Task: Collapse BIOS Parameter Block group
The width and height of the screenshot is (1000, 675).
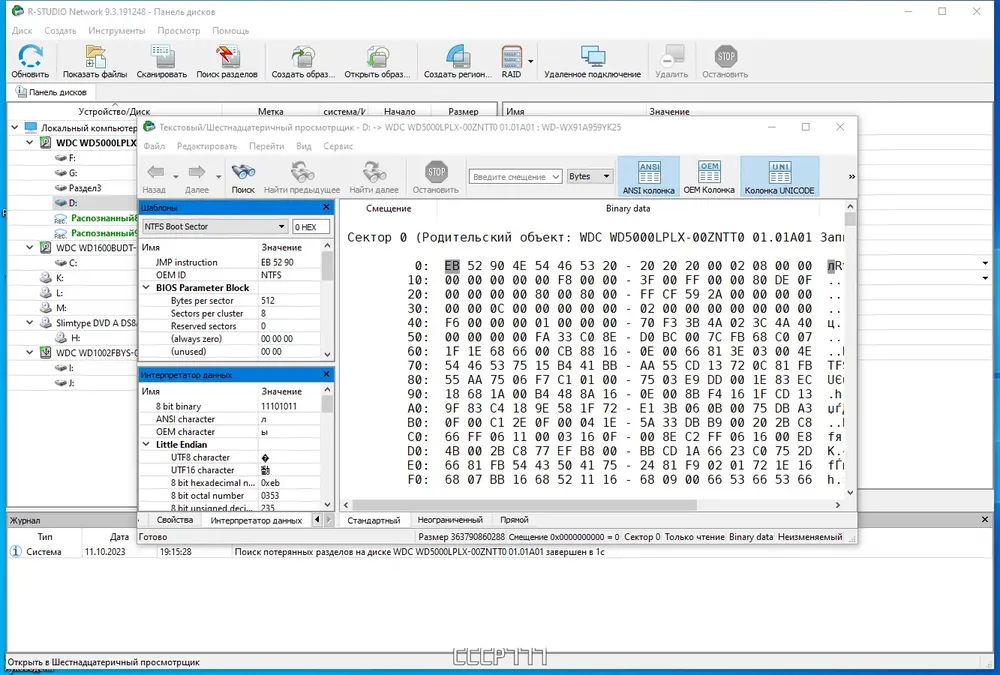Action: pos(147,288)
